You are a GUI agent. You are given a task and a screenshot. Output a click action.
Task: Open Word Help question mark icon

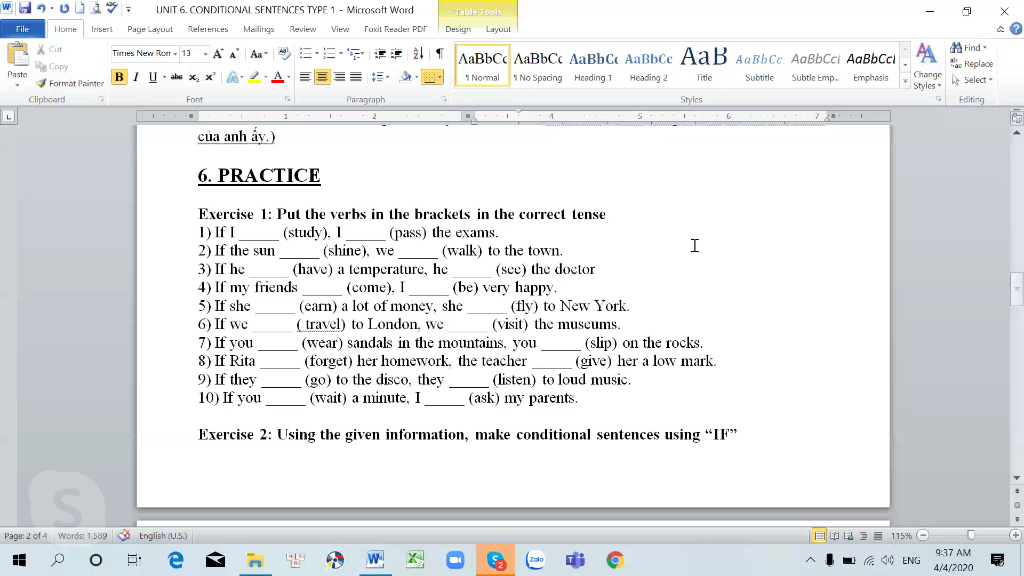point(1016,29)
